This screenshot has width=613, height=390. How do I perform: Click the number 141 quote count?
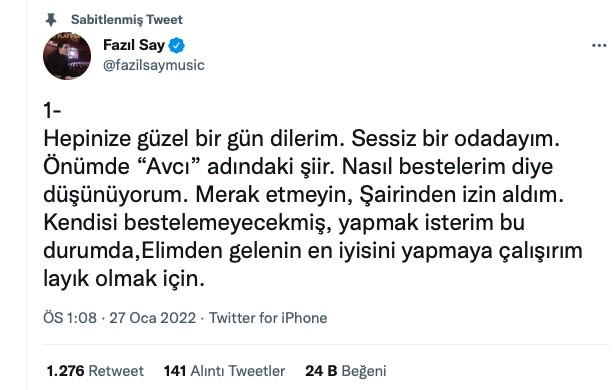(x=175, y=371)
